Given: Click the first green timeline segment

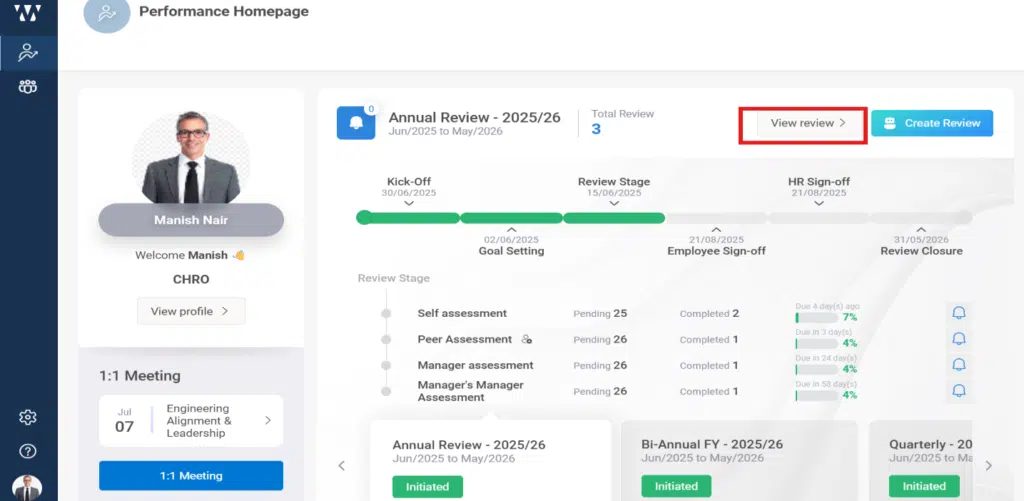Looking at the screenshot, I should (x=408, y=218).
